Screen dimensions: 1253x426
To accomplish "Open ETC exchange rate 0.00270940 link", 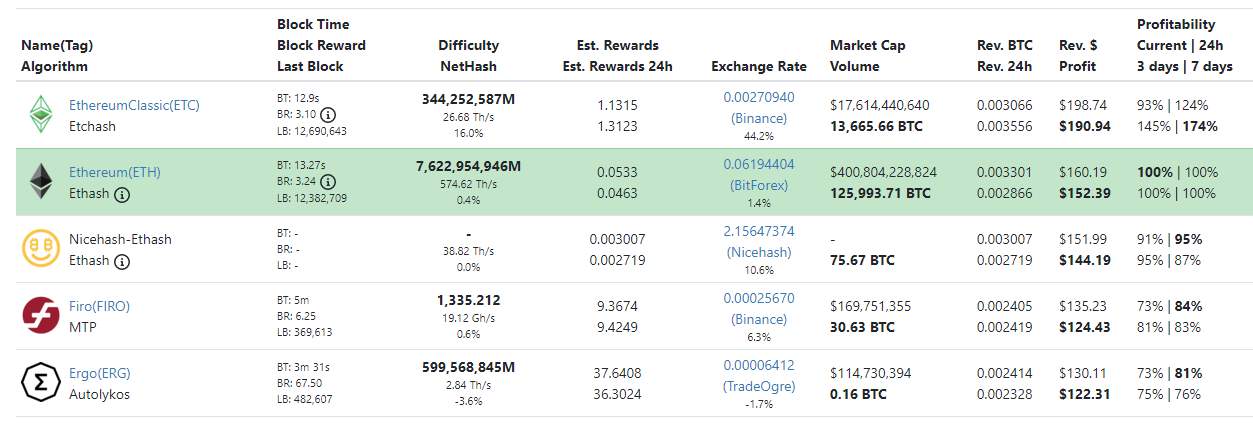I will (x=759, y=97).
